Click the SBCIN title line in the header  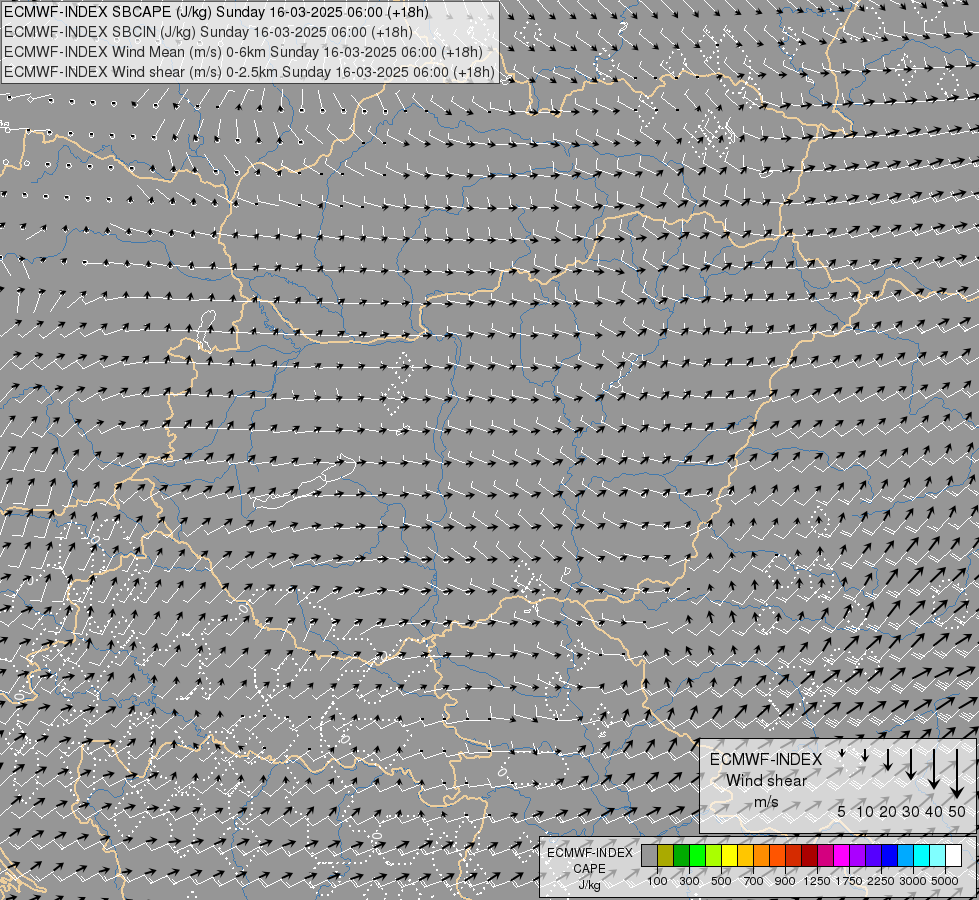(208, 32)
